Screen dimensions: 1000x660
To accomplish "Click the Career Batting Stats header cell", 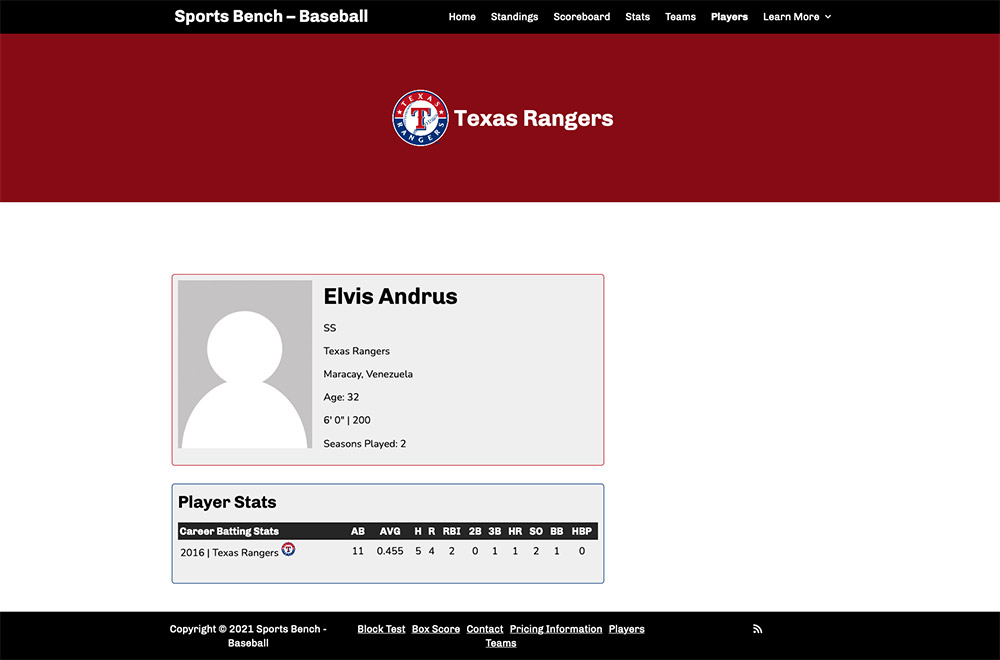I will click(x=229, y=531).
